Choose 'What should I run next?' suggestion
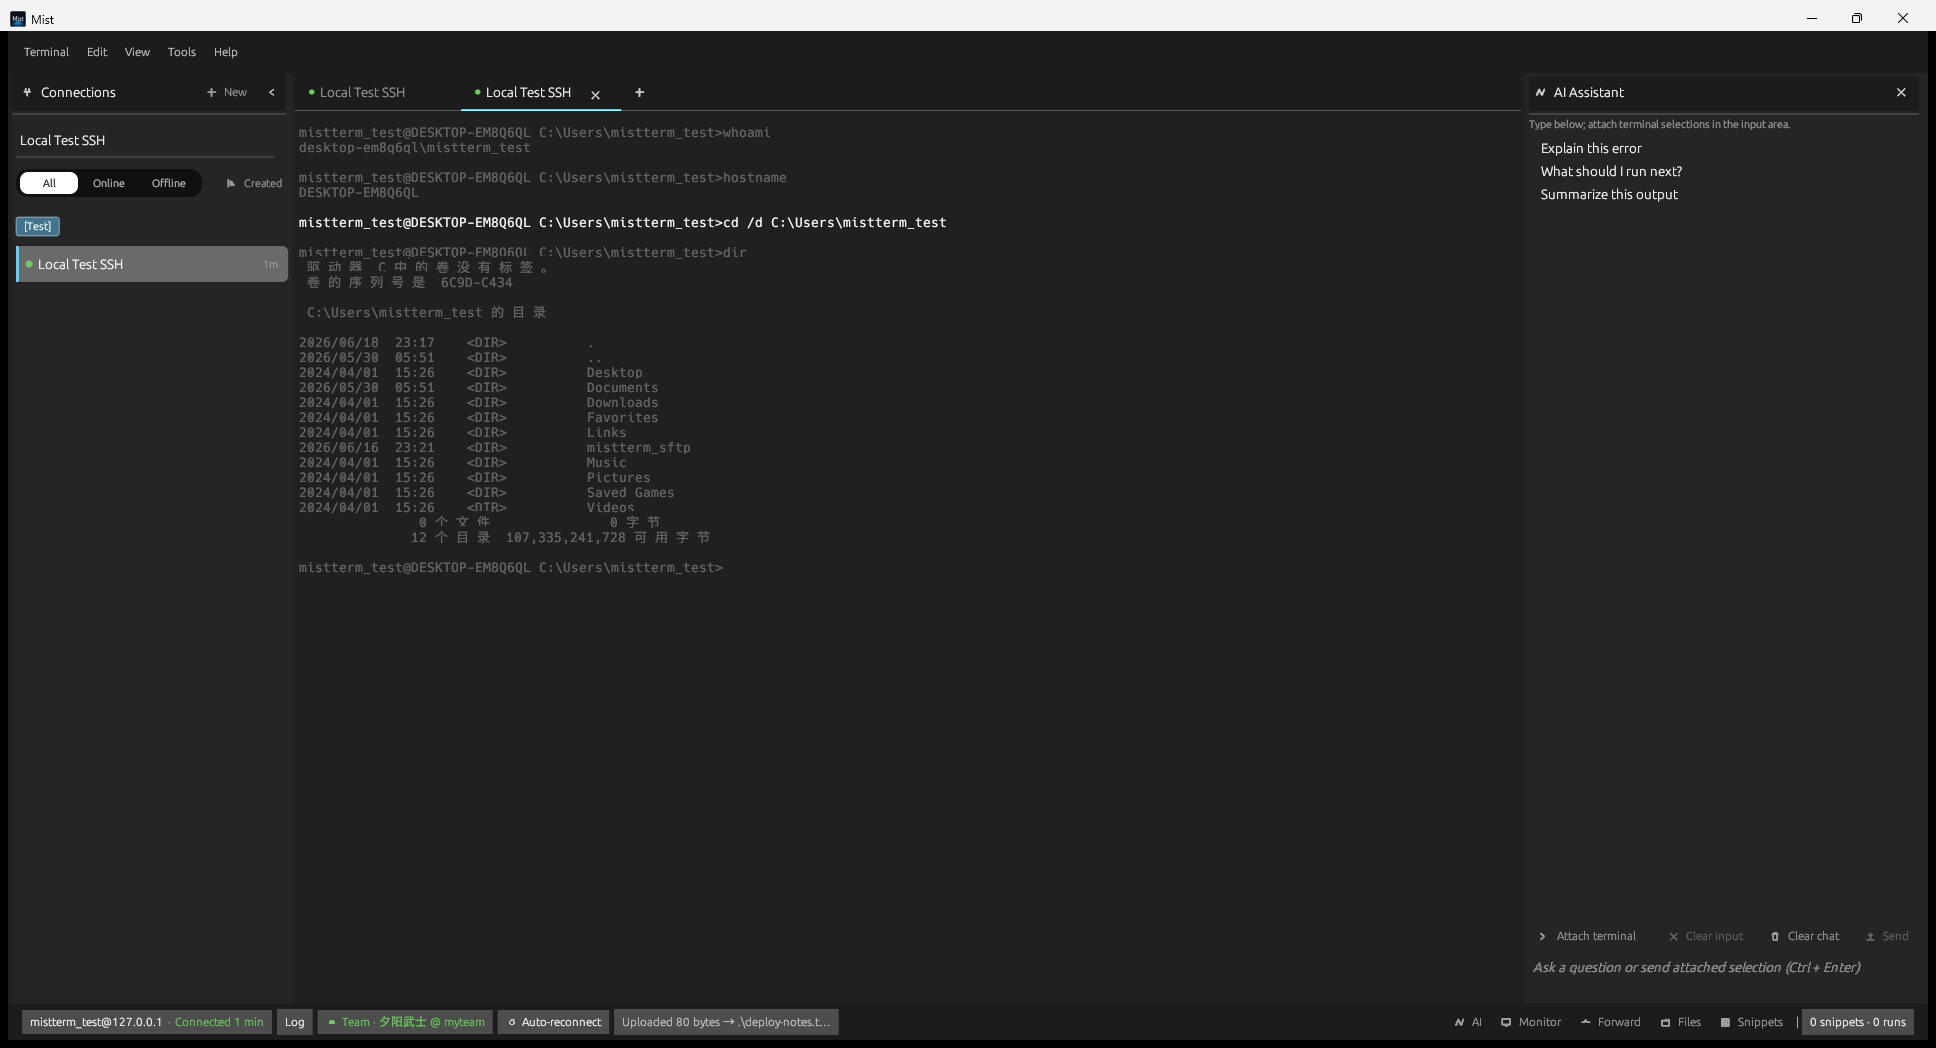The width and height of the screenshot is (1936, 1048). click(x=1611, y=171)
